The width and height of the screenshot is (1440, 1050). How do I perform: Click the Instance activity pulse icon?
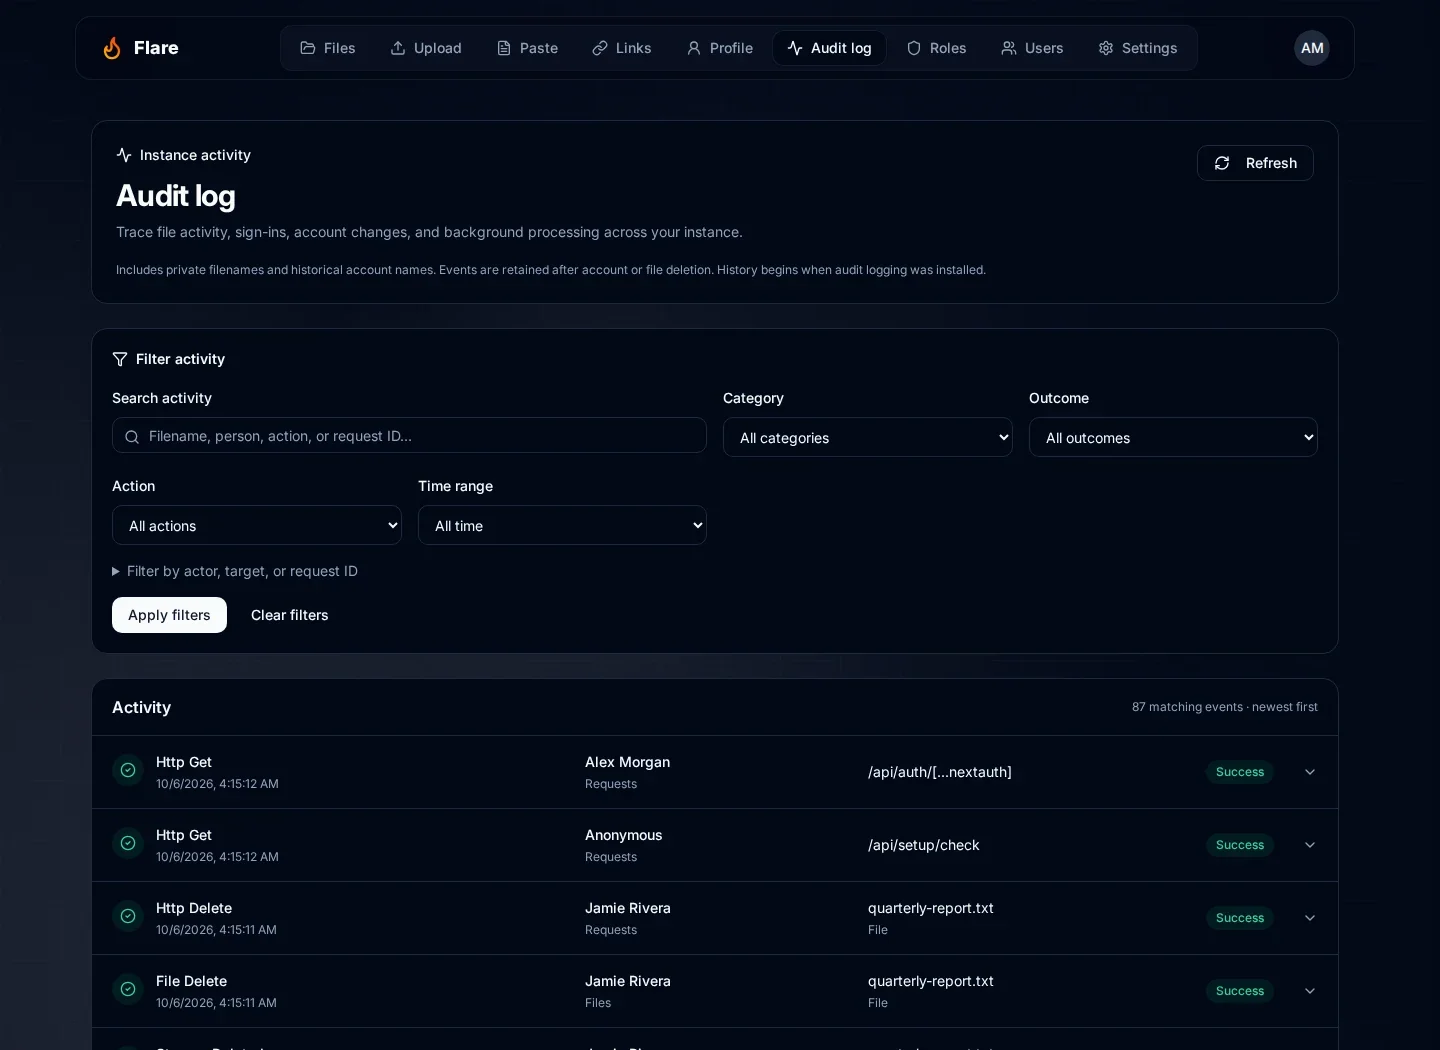[x=124, y=155]
